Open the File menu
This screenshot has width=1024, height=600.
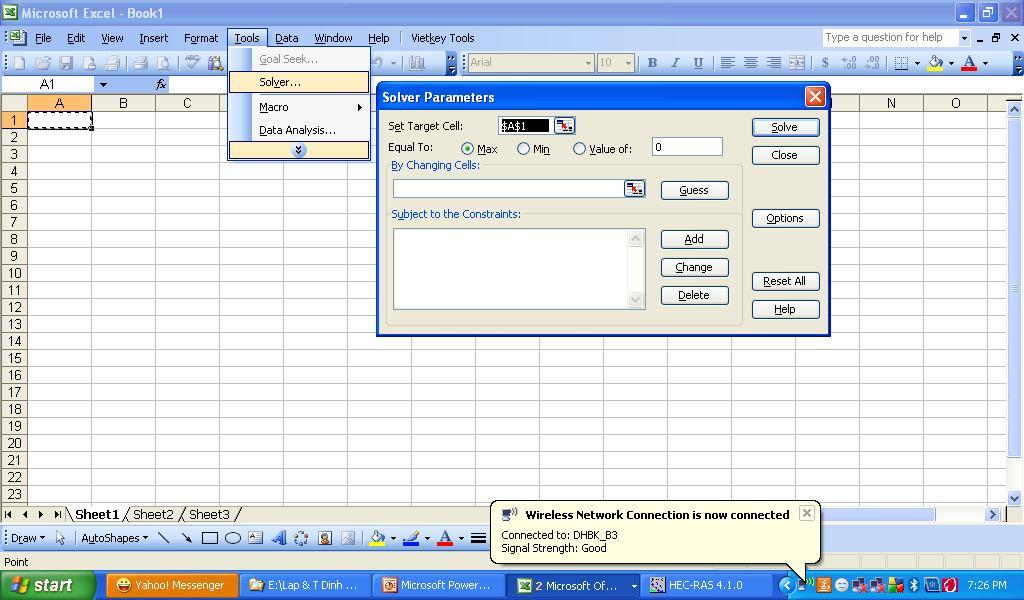[43, 38]
